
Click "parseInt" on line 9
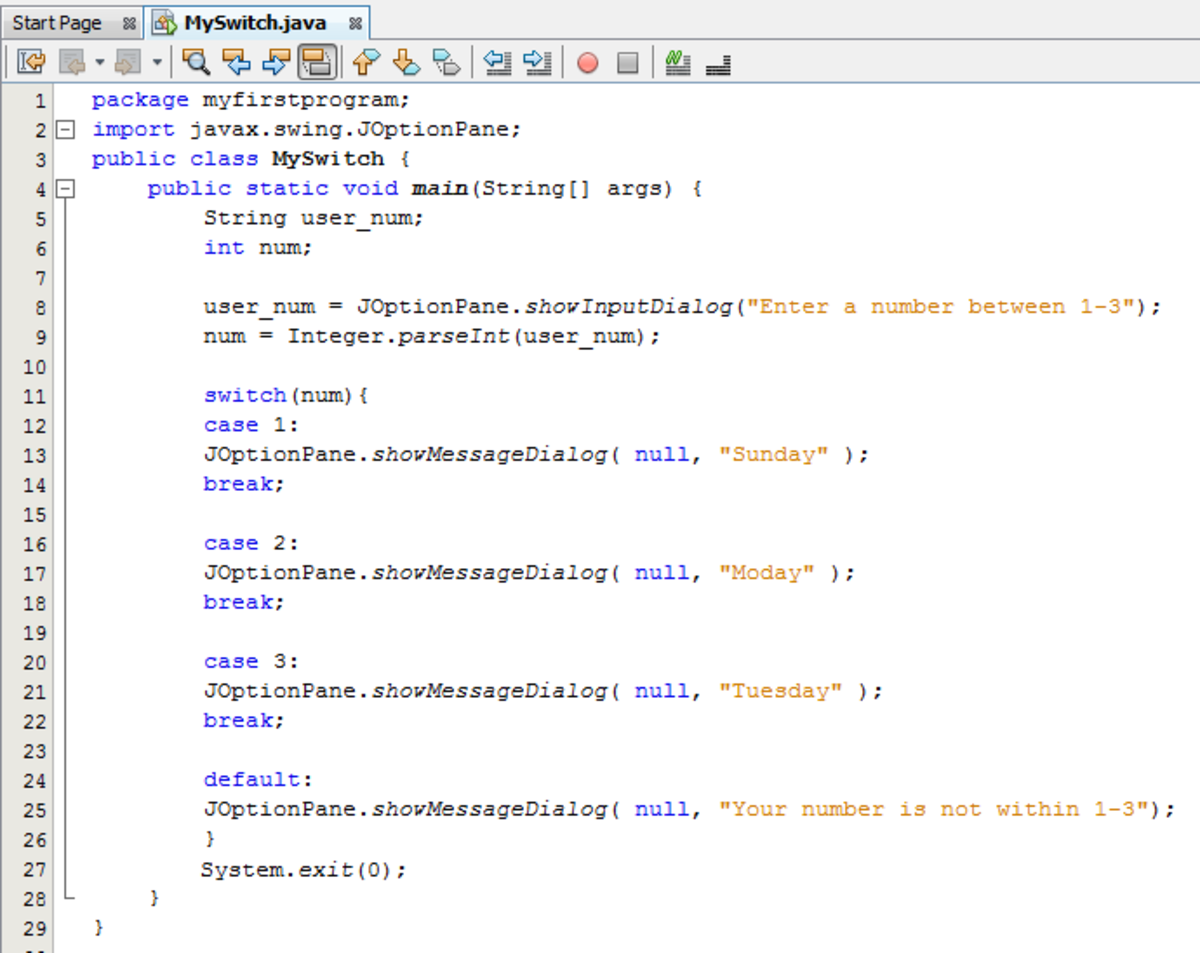click(x=454, y=336)
